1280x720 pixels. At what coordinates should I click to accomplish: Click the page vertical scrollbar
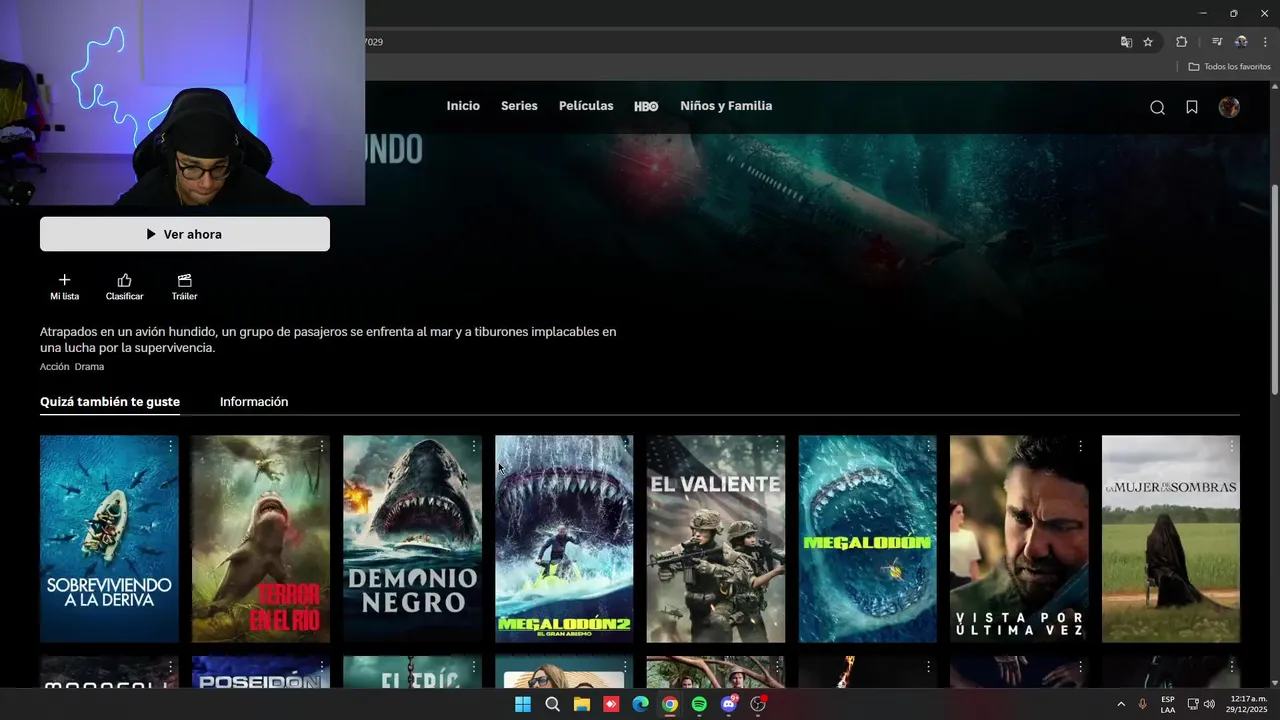[x=1275, y=290]
